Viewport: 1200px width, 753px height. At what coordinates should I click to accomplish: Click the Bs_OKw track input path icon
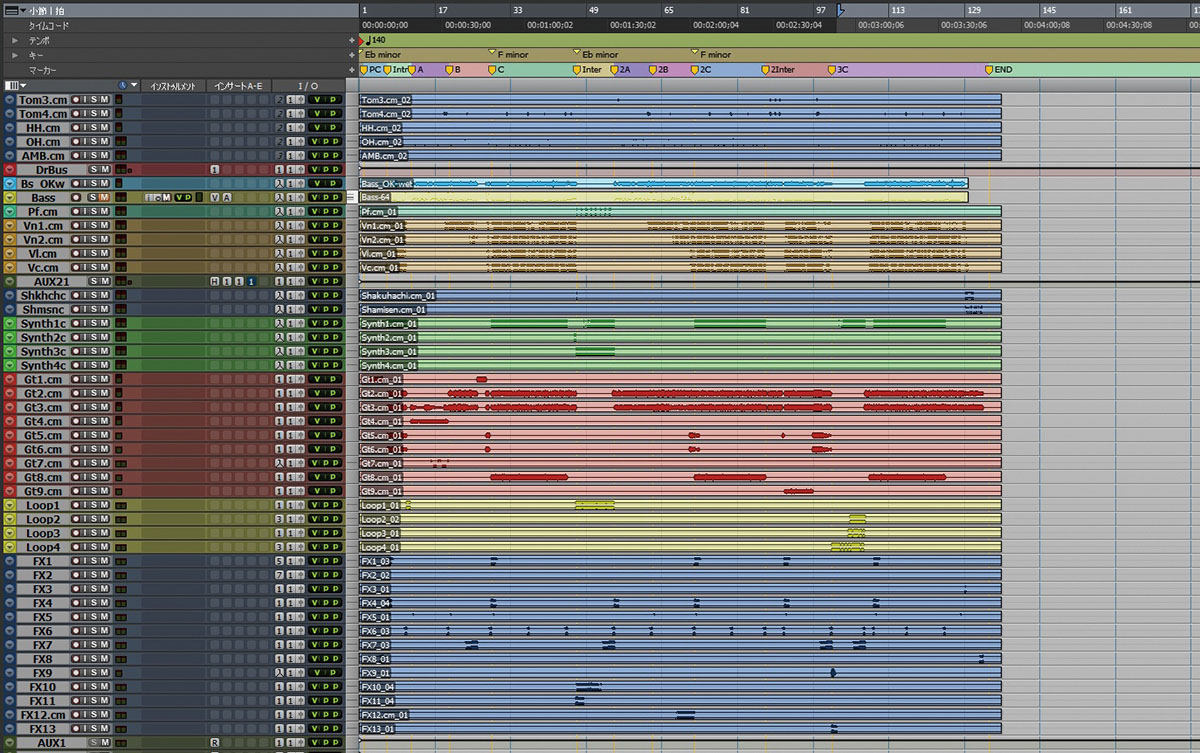pos(280,184)
